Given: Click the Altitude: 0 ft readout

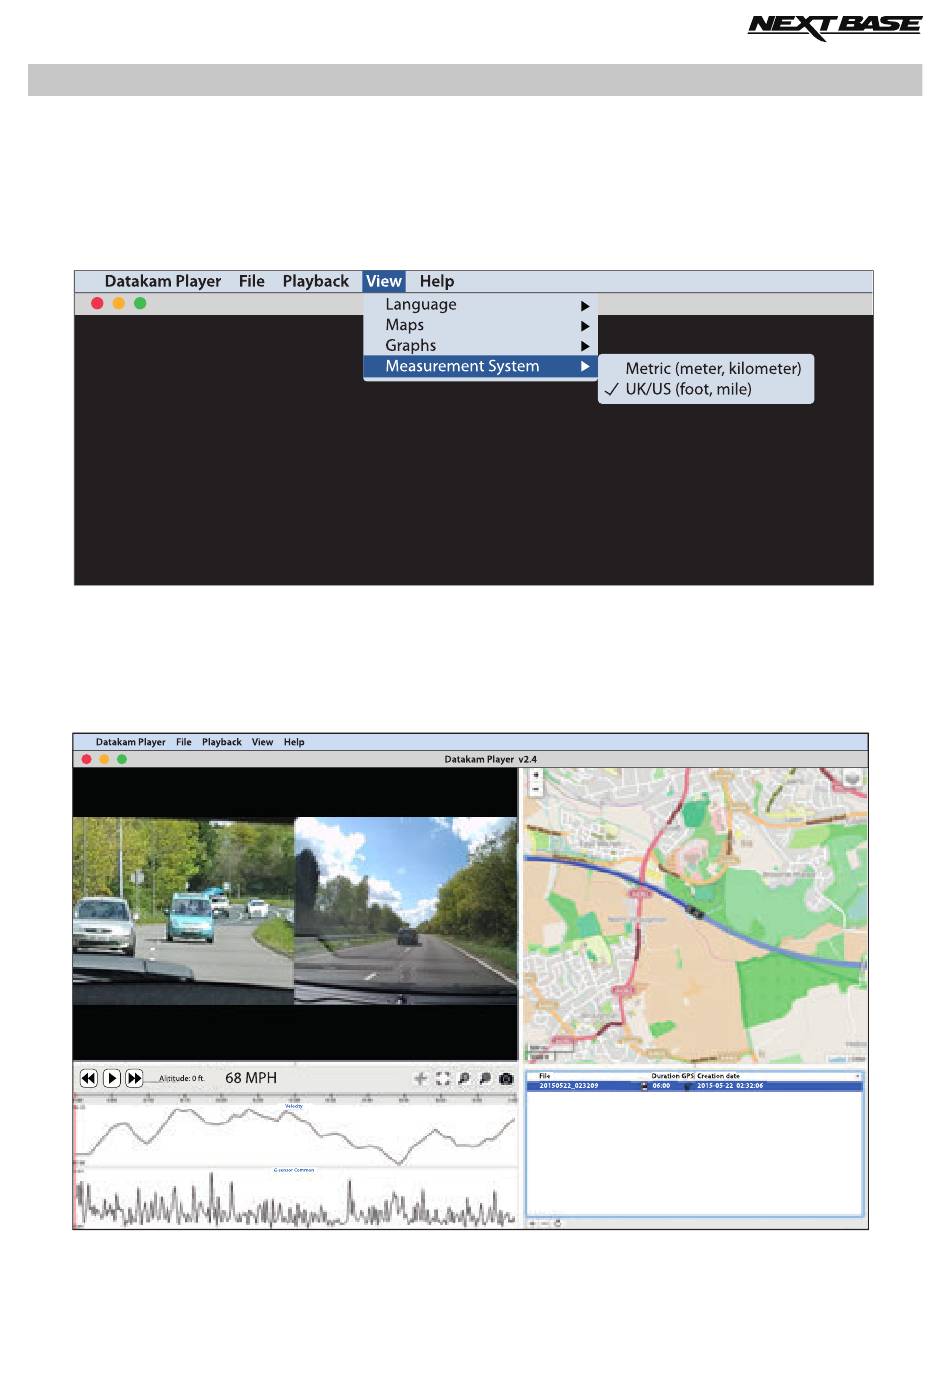Looking at the screenshot, I should click(181, 1079).
